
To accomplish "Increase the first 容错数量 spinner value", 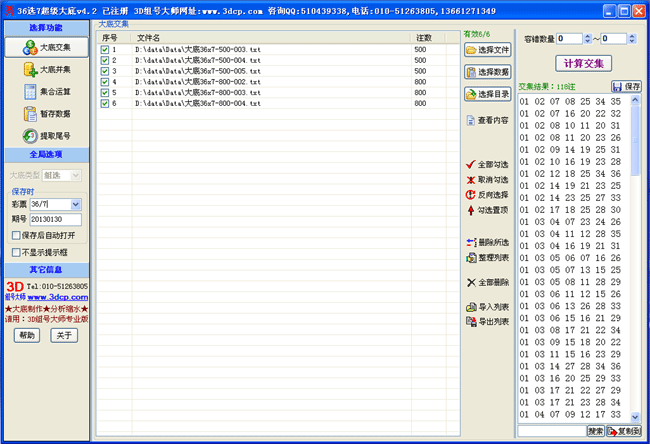I will [x=586, y=35].
